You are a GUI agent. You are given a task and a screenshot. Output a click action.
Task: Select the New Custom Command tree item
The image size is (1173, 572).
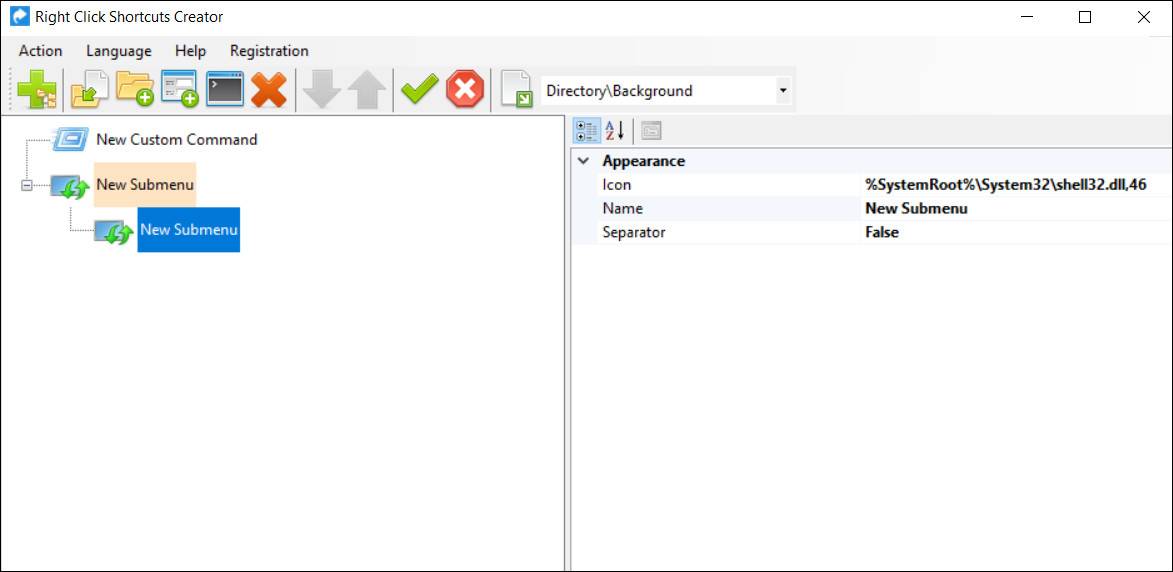click(x=177, y=140)
